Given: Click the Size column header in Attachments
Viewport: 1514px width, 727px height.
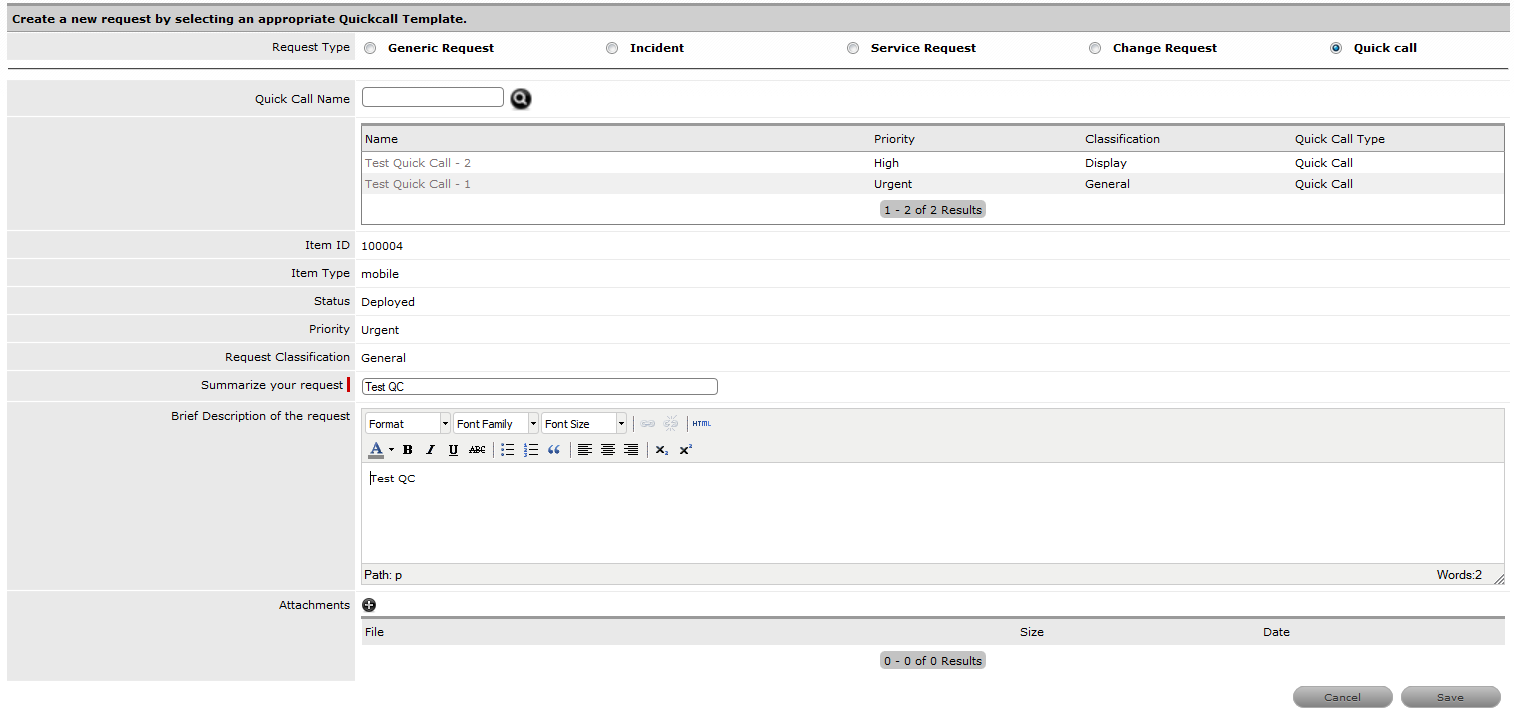Looking at the screenshot, I should pos(1032,632).
